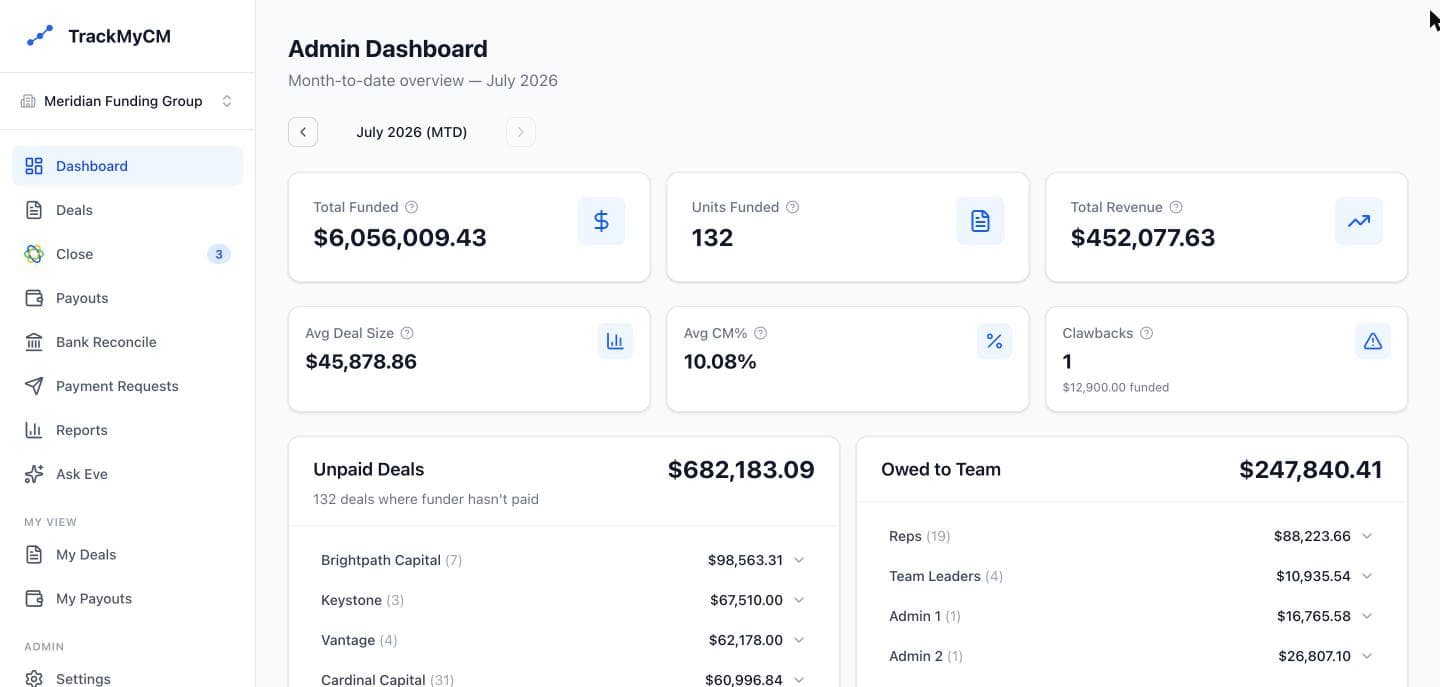This screenshot has width=1440, height=687.
Task: Expand the Admin 1 owed row
Action: pyautogui.click(x=1131, y=616)
